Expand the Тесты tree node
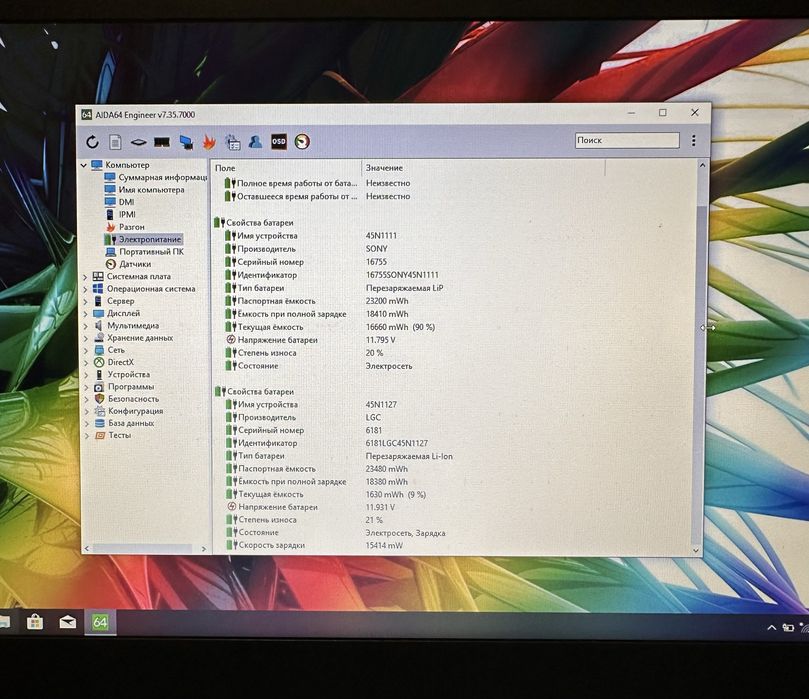The height and width of the screenshot is (699, 809). point(87,436)
